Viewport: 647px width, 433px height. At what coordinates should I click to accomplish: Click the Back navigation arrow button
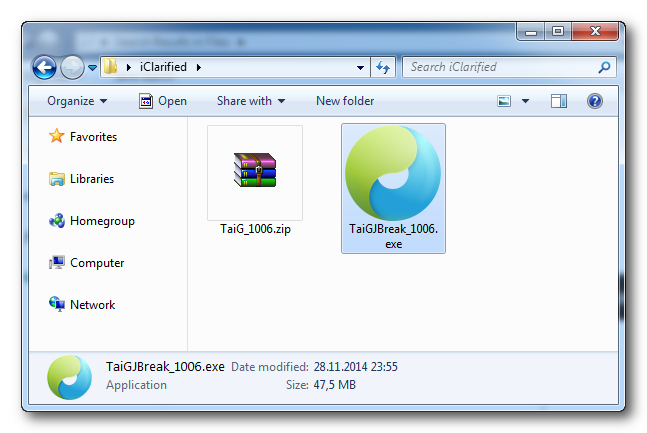(x=45, y=67)
